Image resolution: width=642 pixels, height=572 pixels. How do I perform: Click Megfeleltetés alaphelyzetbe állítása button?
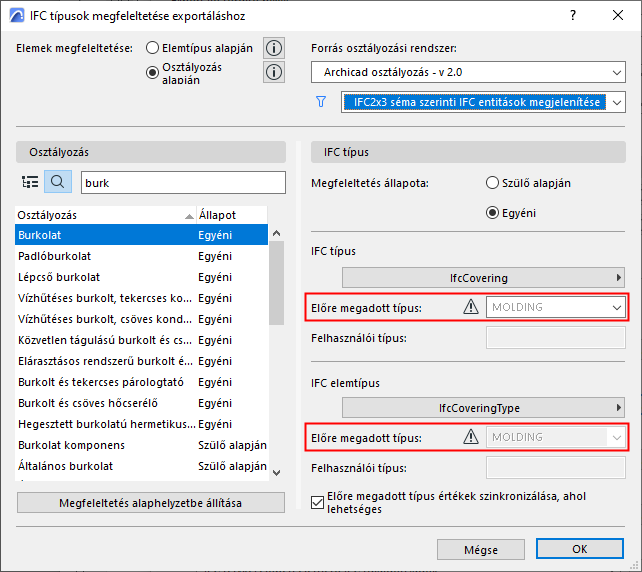tap(151, 503)
